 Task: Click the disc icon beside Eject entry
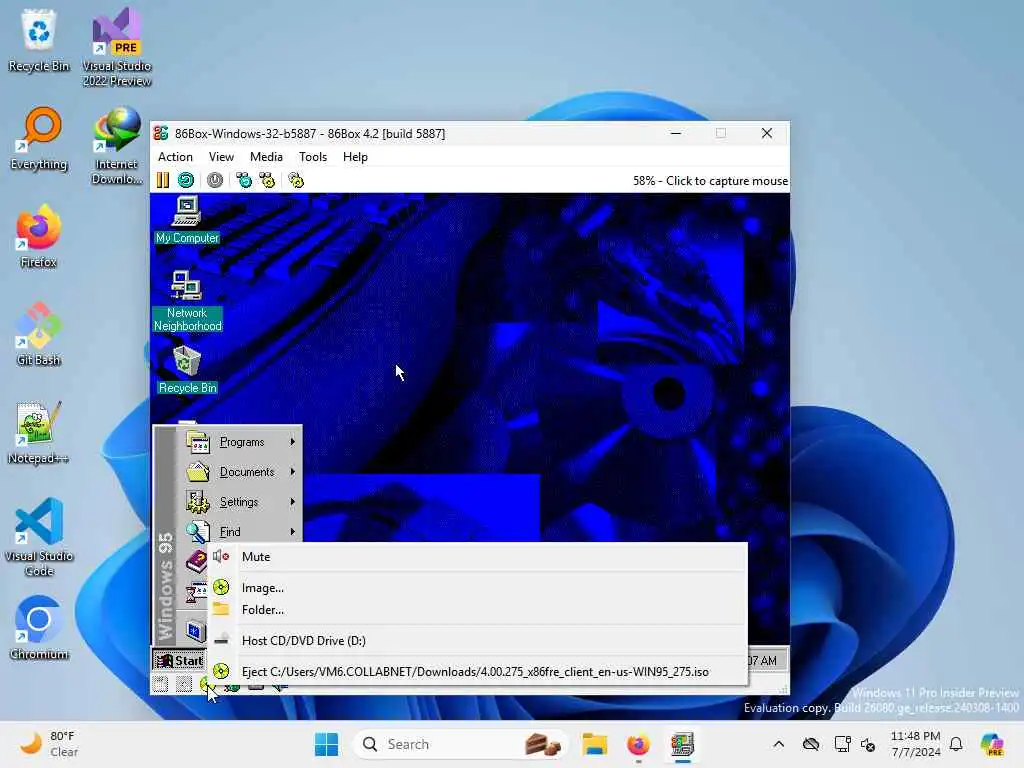[221, 671]
